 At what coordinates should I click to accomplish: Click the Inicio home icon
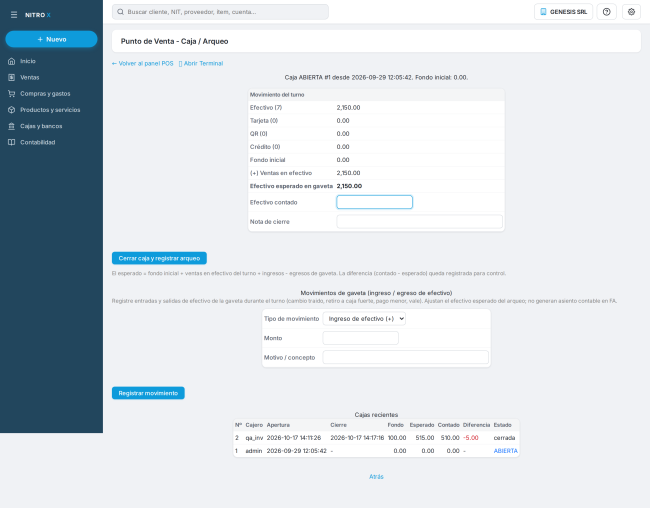click(x=12, y=61)
